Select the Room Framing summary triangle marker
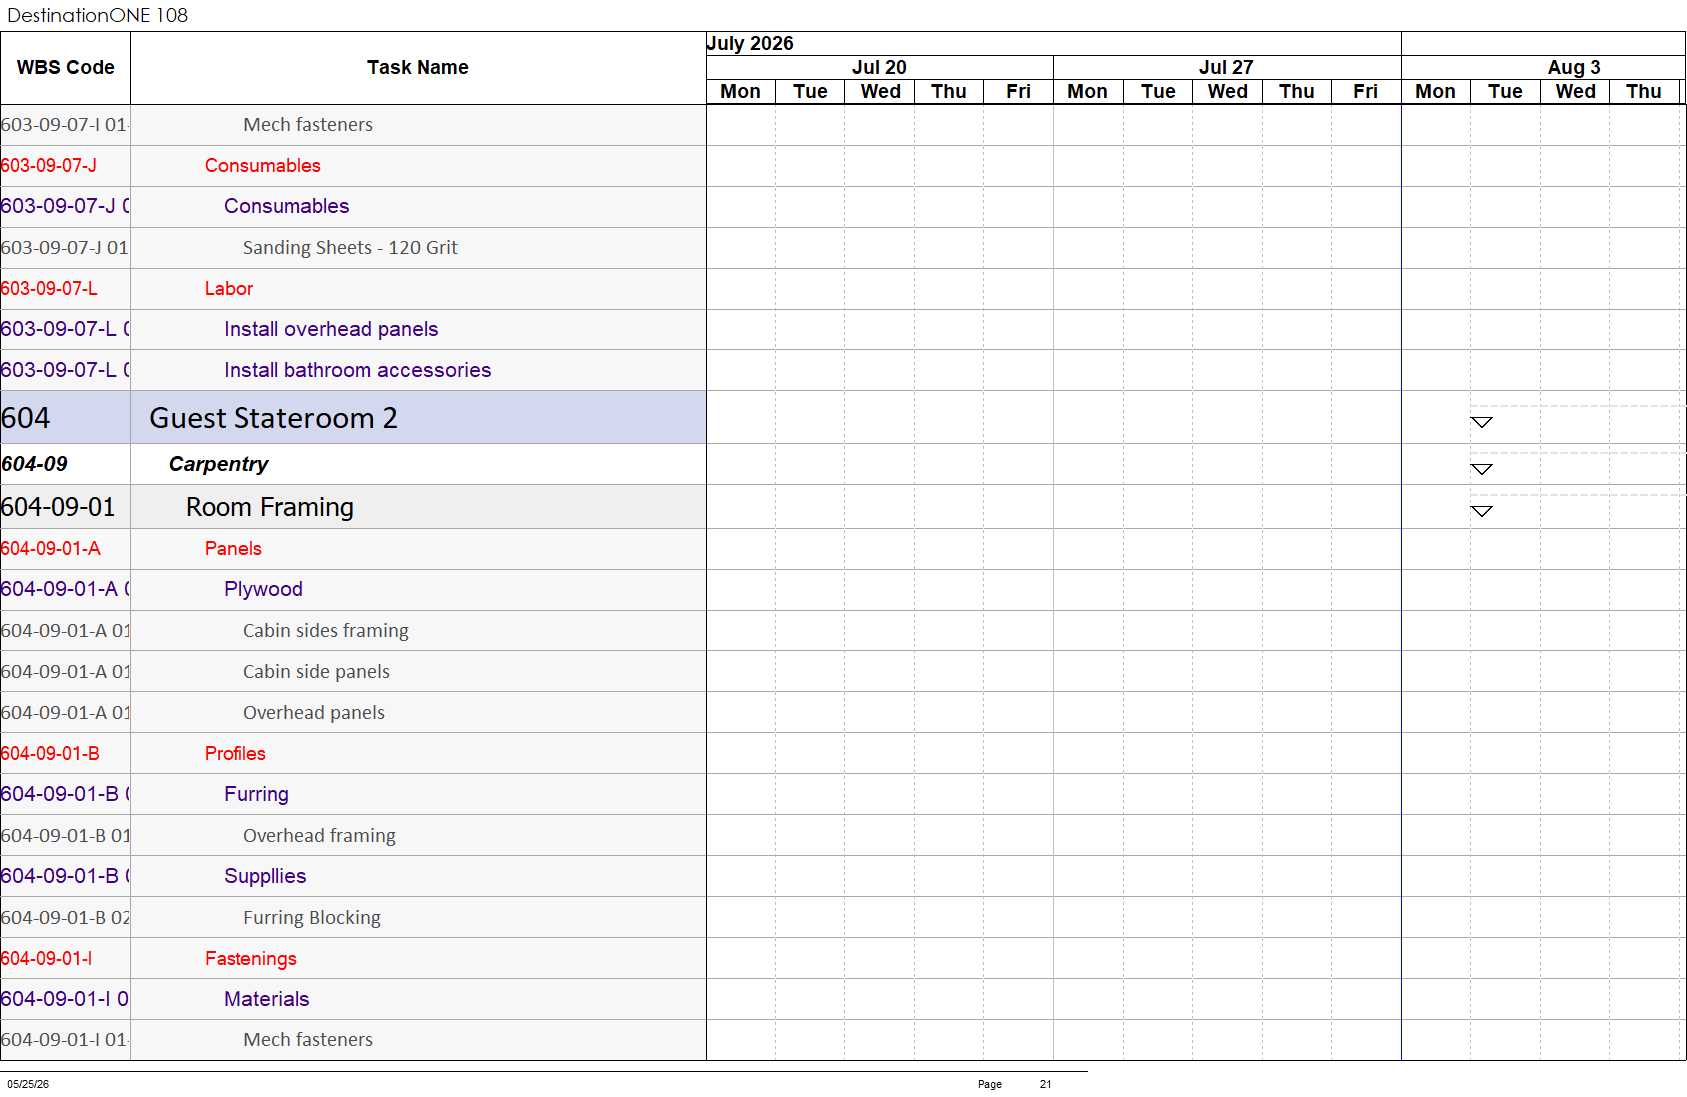 [1481, 511]
